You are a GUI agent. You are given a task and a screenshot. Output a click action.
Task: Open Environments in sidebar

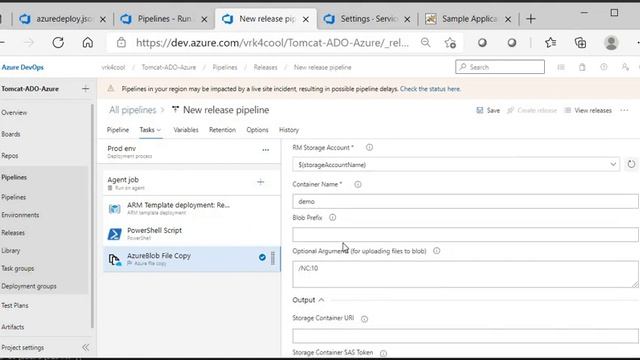coord(20,215)
